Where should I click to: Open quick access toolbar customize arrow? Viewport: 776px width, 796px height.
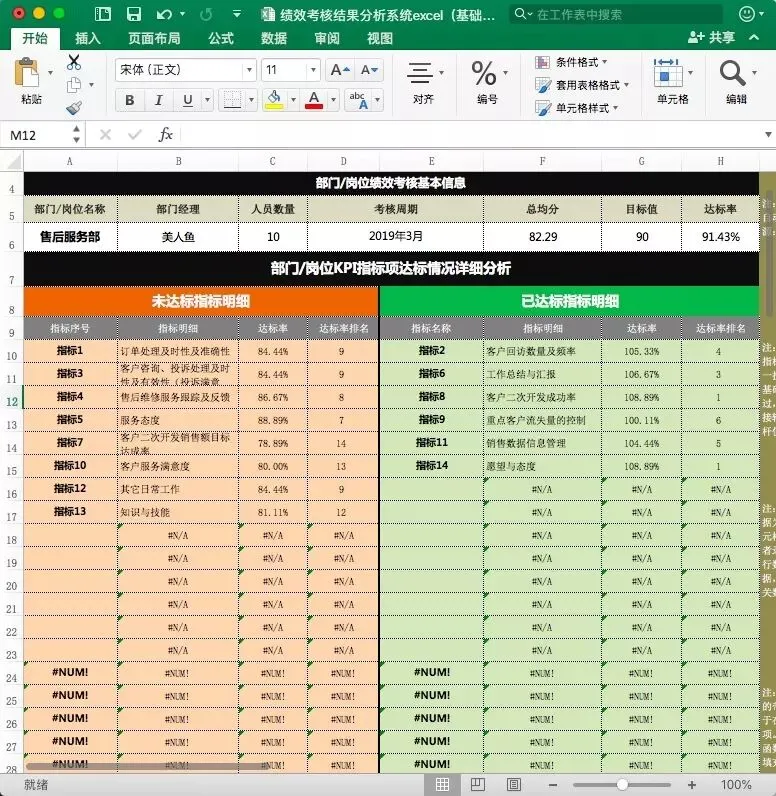point(237,14)
